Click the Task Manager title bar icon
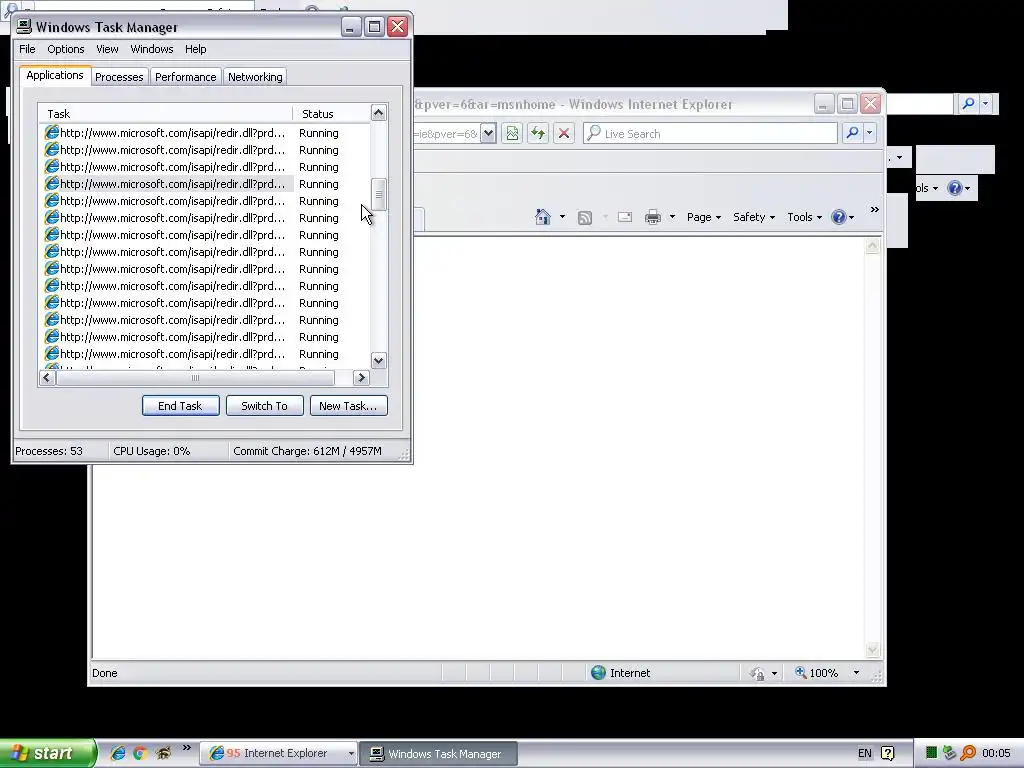This screenshot has height=768, width=1024. click(x=24, y=26)
